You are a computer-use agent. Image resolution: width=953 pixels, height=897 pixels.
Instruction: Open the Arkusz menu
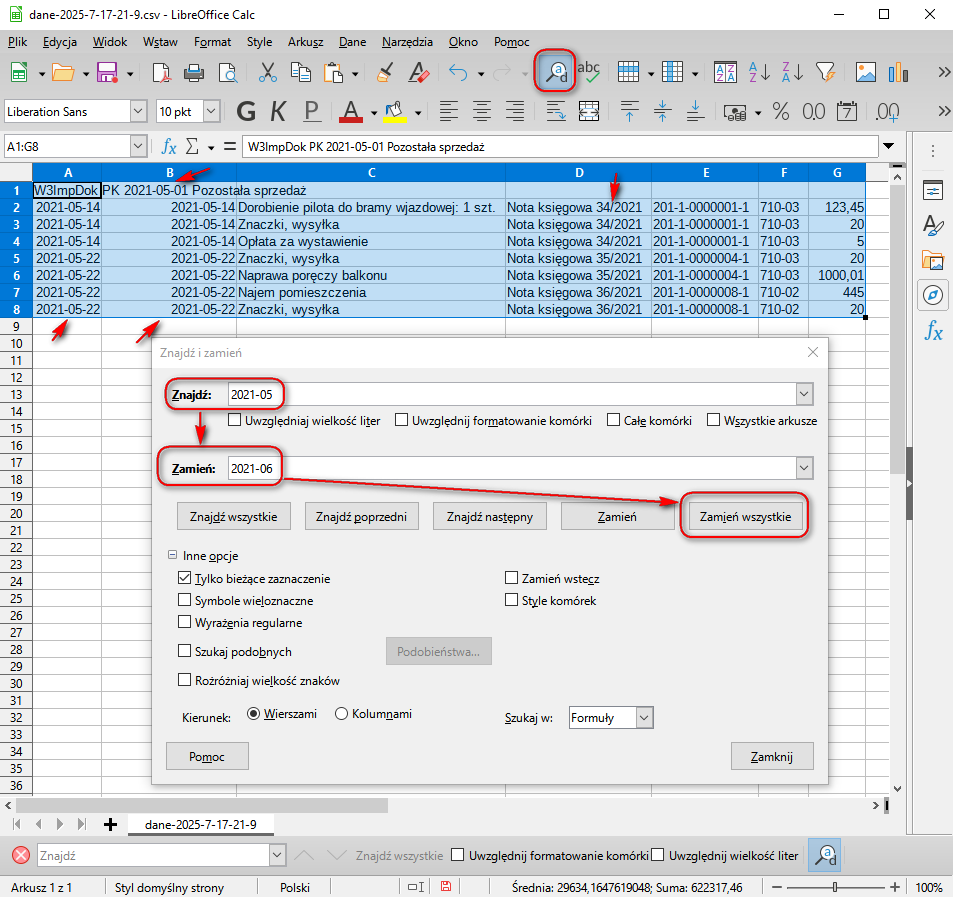pyautogui.click(x=305, y=42)
